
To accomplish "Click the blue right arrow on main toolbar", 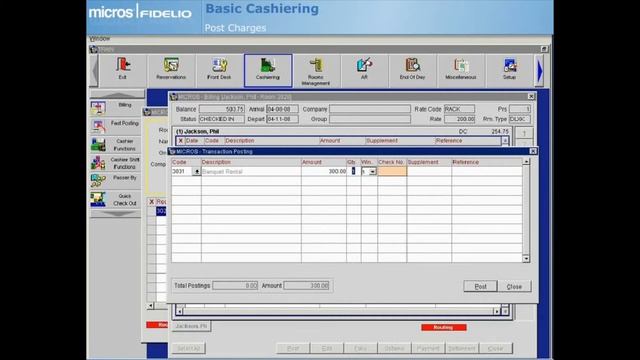I will point(540,71).
